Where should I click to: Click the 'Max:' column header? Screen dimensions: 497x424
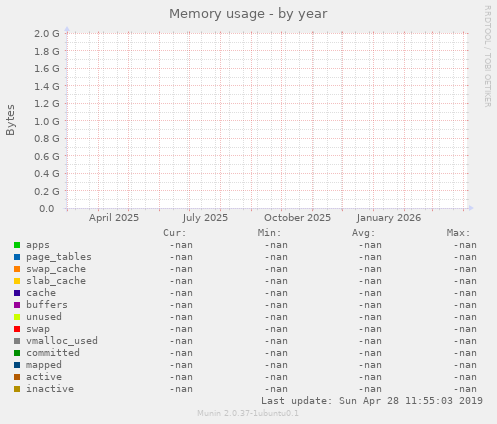[x=458, y=233]
